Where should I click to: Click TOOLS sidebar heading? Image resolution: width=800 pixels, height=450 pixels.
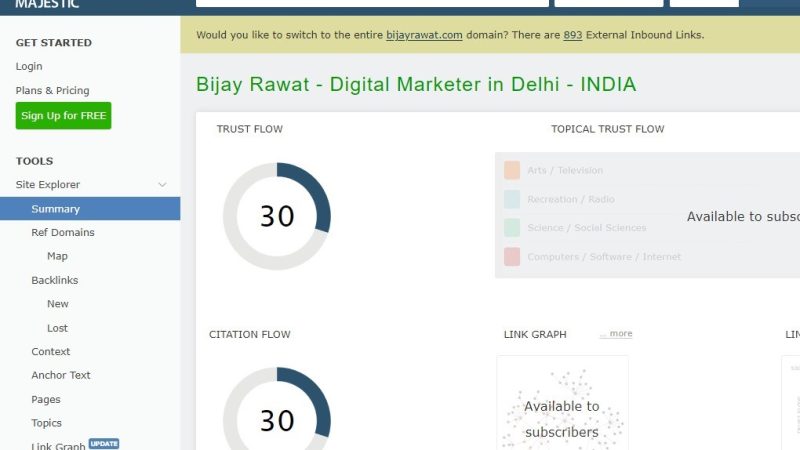pos(34,161)
